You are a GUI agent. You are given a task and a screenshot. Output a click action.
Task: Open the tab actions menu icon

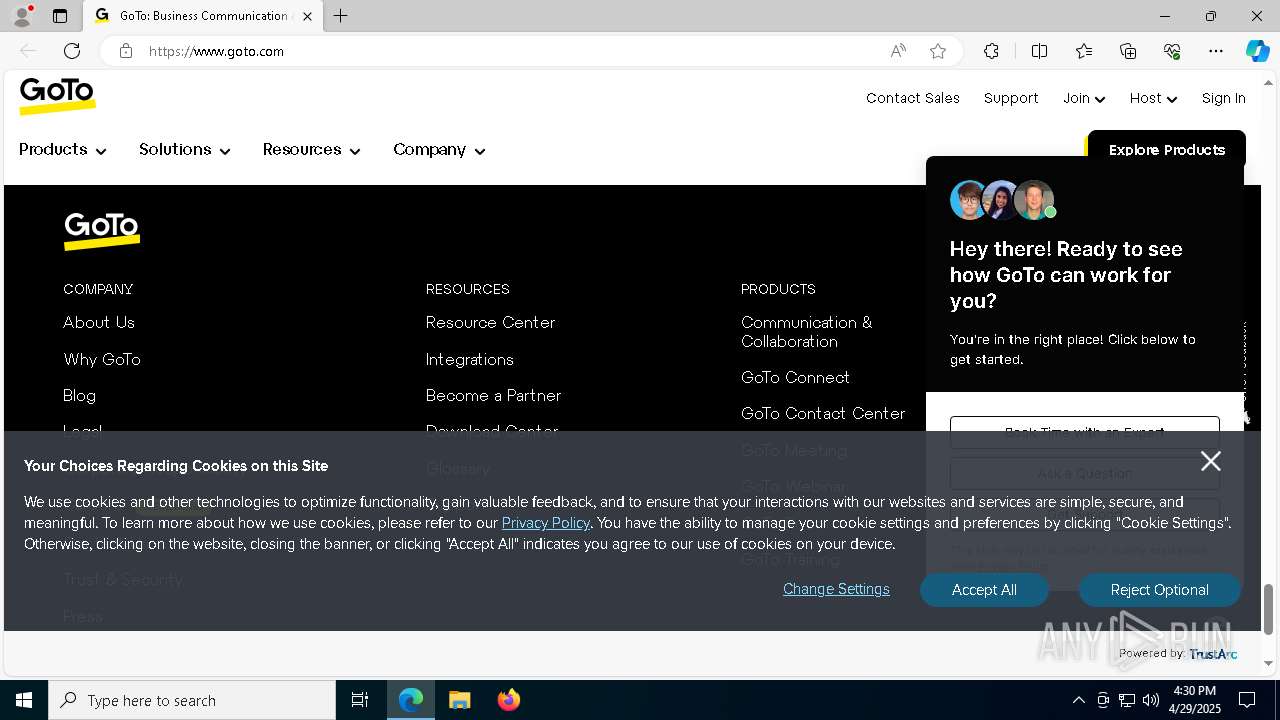point(60,16)
